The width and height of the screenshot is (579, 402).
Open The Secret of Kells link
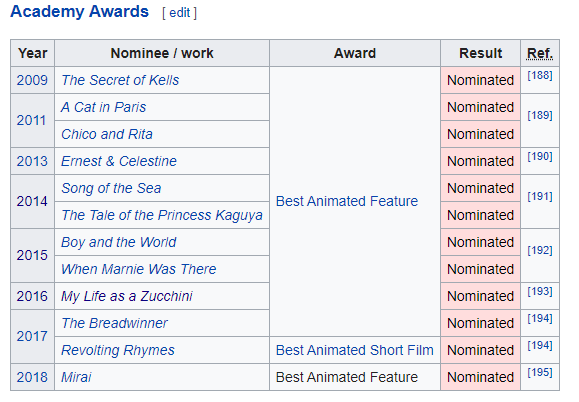[120, 80]
